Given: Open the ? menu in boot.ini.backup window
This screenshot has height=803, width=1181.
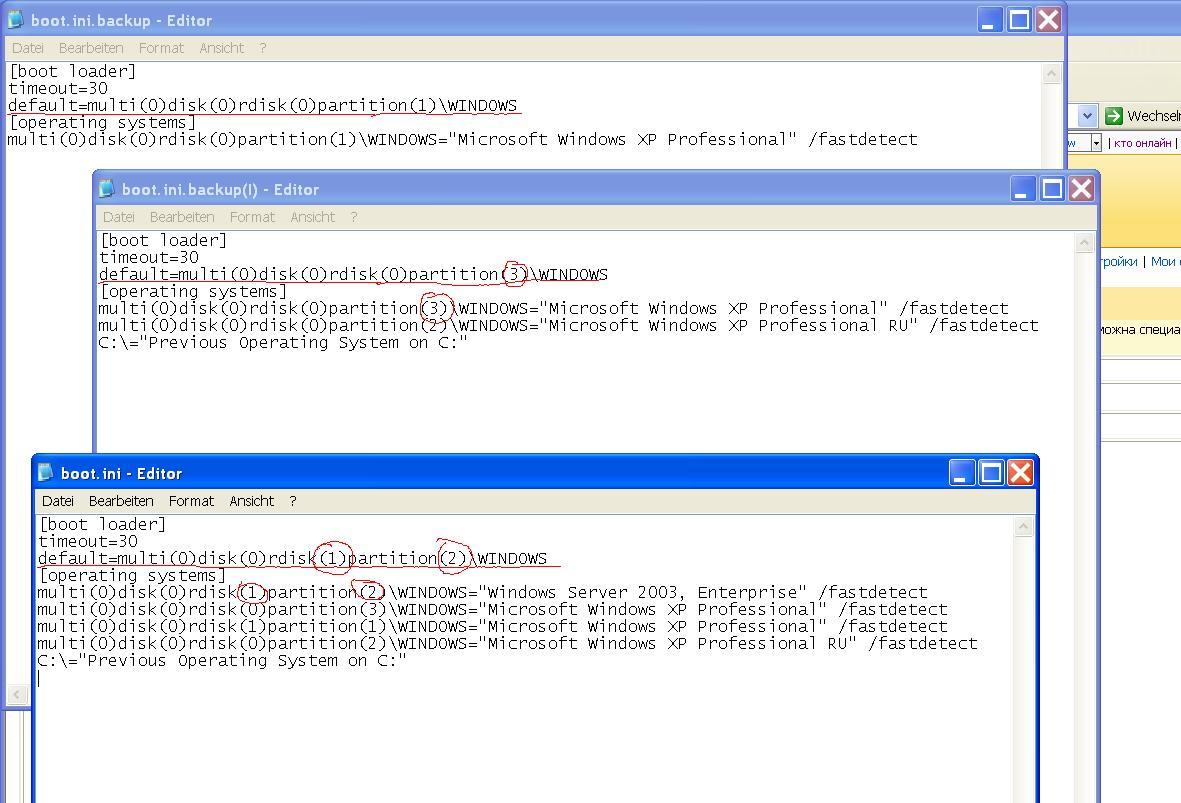Looking at the screenshot, I should pos(263,48).
